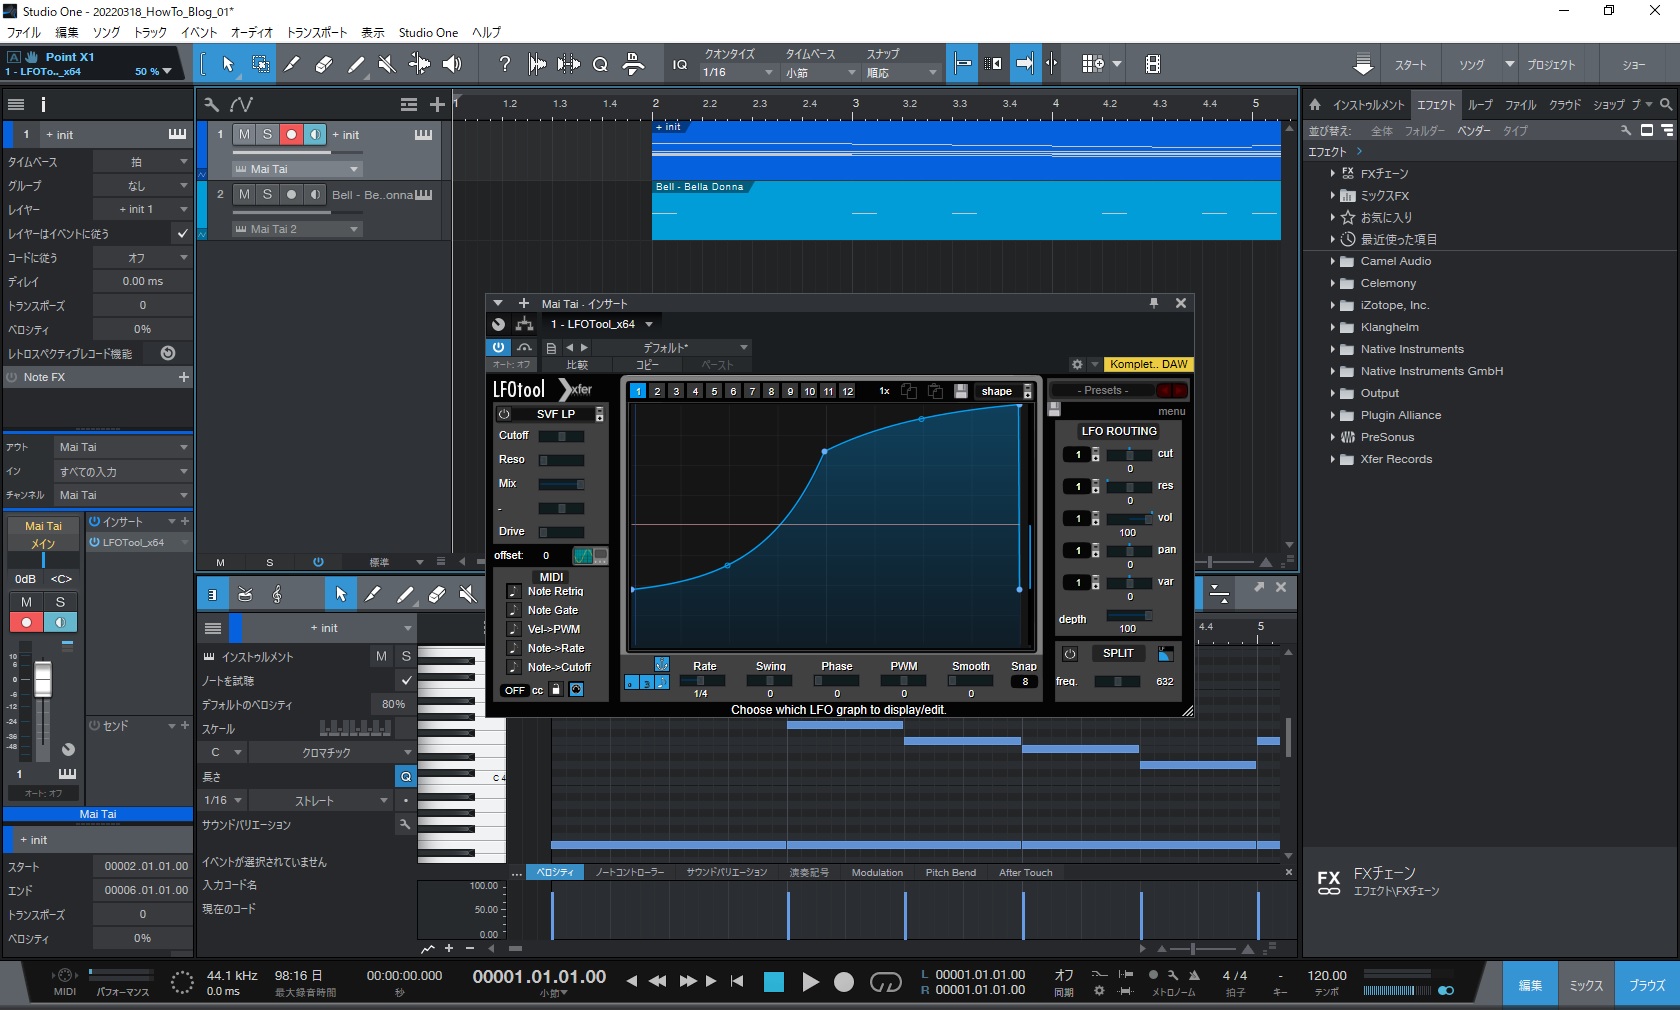Open the browser home icon
This screenshot has height=1010, width=1680.
[1315, 104]
